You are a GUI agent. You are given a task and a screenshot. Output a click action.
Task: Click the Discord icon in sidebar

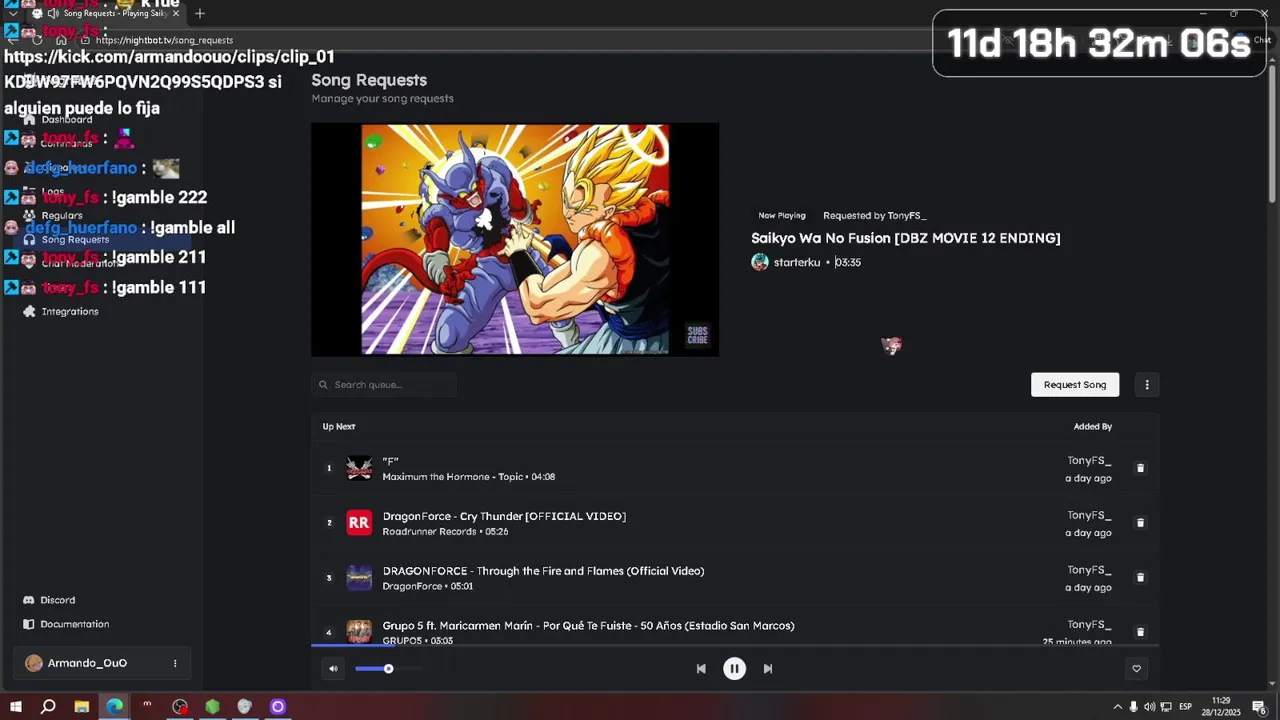click(29, 600)
